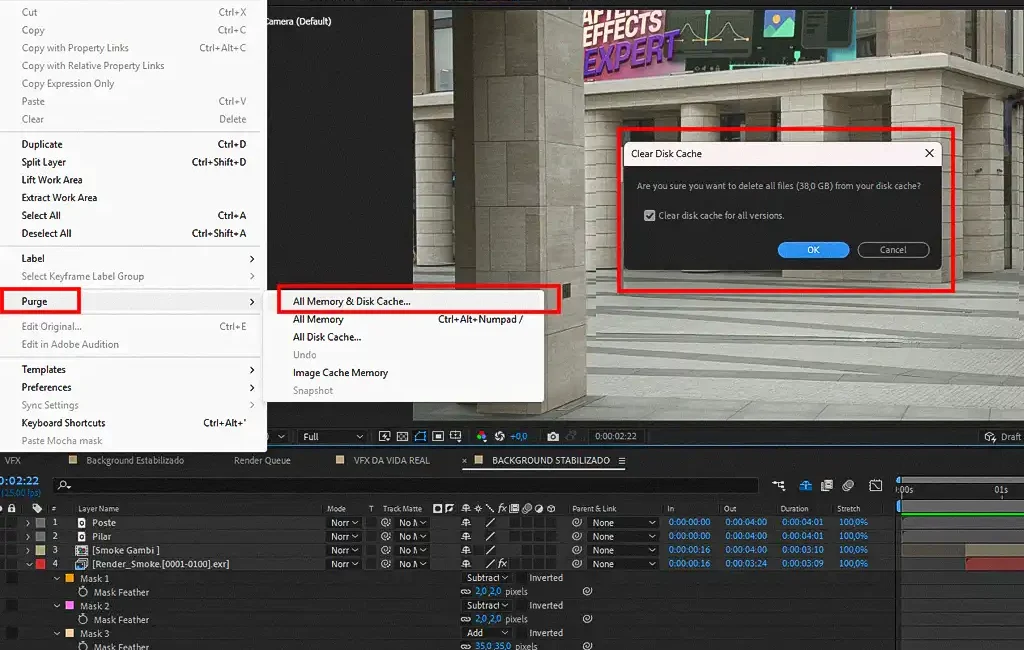Open the Full resolution dropdown
Screen dimensions: 1024x650
click(333, 437)
